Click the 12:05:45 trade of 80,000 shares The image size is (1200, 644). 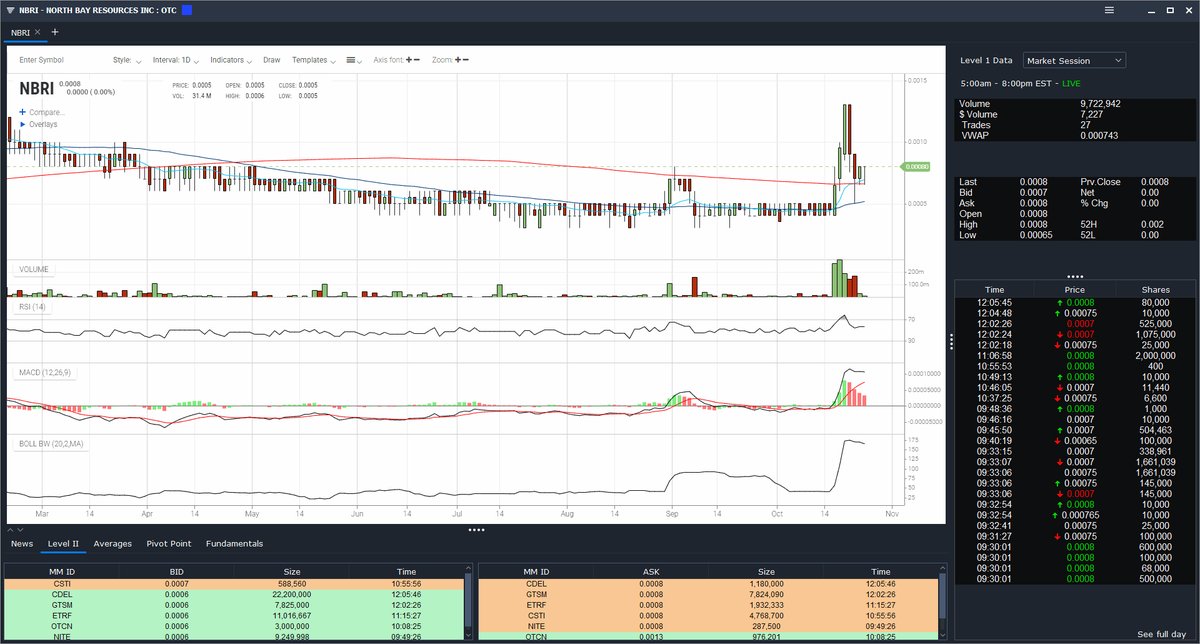click(x=1075, y=301)
